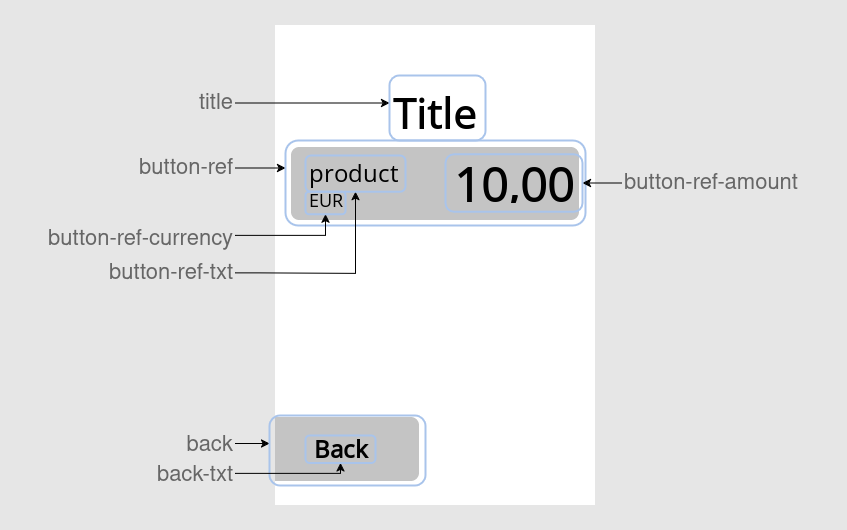Click the "title" annotation label
The image size is (847, 530).
[x=215, y=102]
